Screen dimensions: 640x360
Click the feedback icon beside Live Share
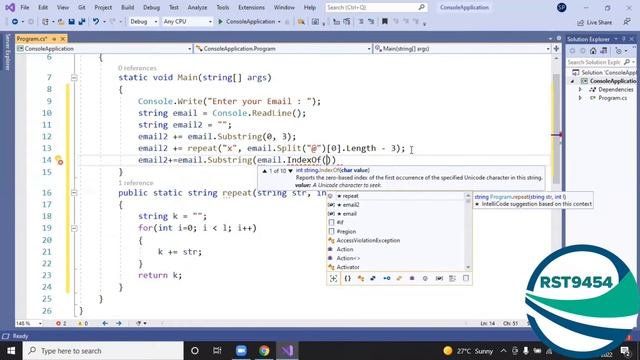[x=627, y=22]
